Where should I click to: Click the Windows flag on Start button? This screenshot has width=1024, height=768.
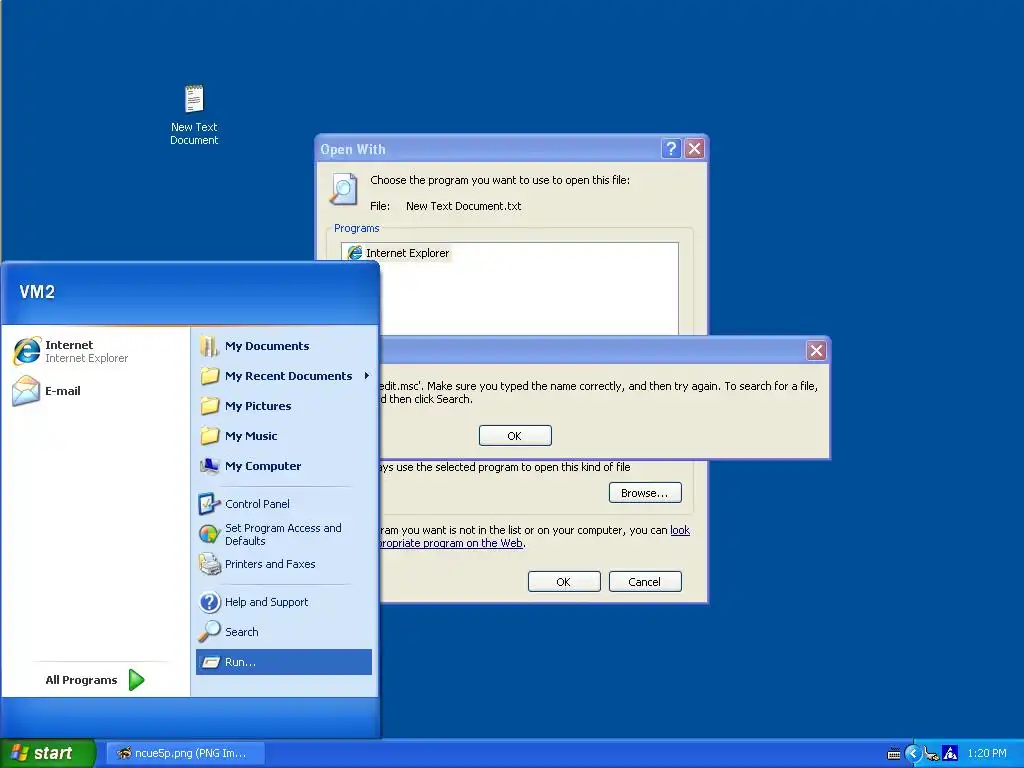20,753
